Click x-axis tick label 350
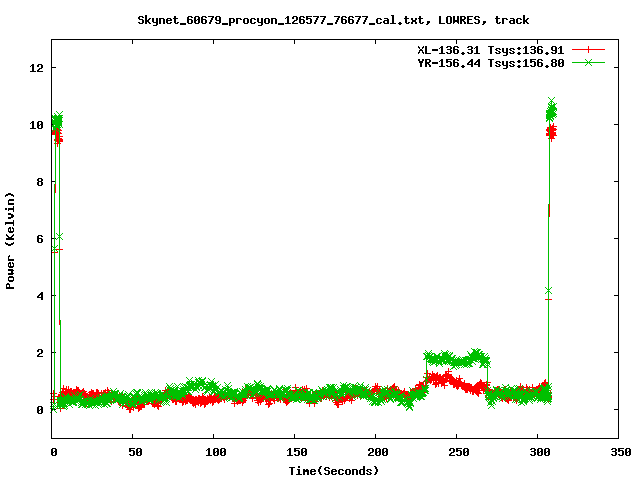This screenshot has width=640, height=480. pos(620,452)
